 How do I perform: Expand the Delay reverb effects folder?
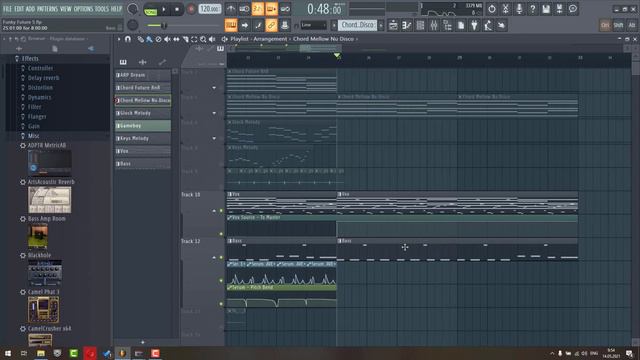43,78
